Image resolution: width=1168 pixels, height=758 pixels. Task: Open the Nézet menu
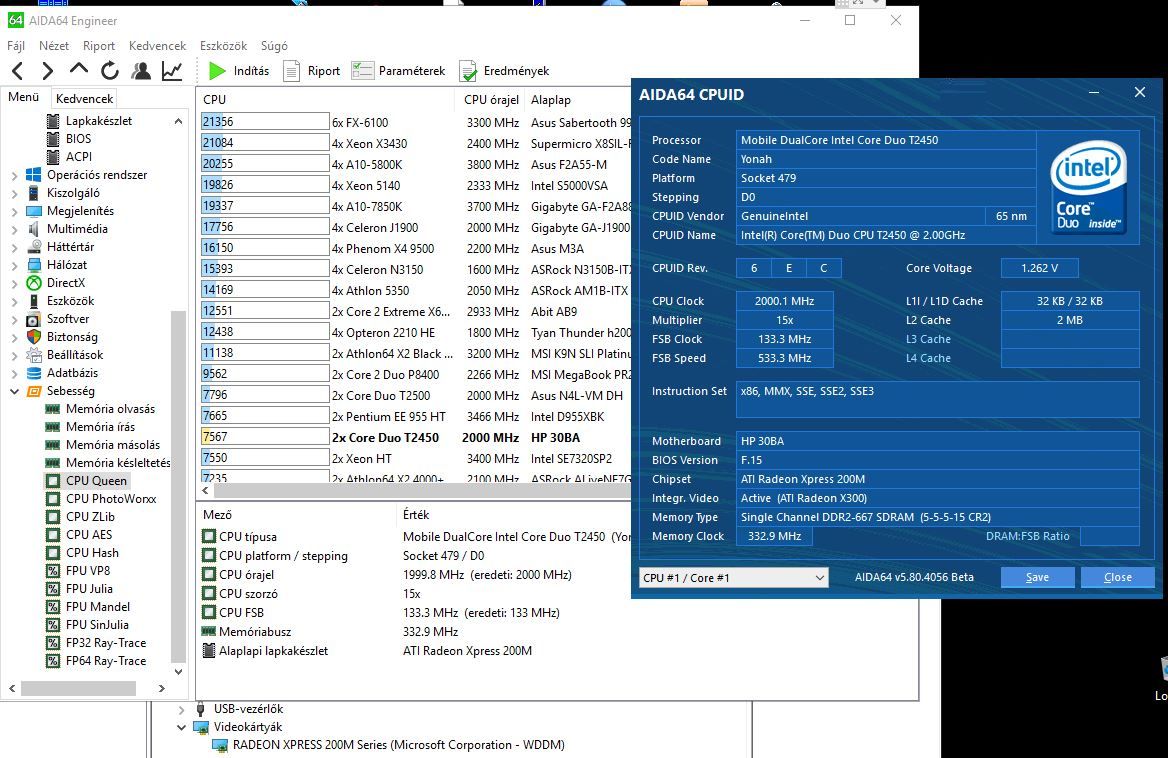(54, 46)
